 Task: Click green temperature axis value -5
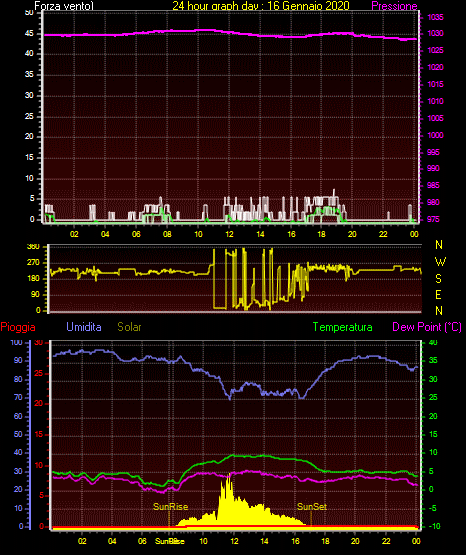(433, 508)
